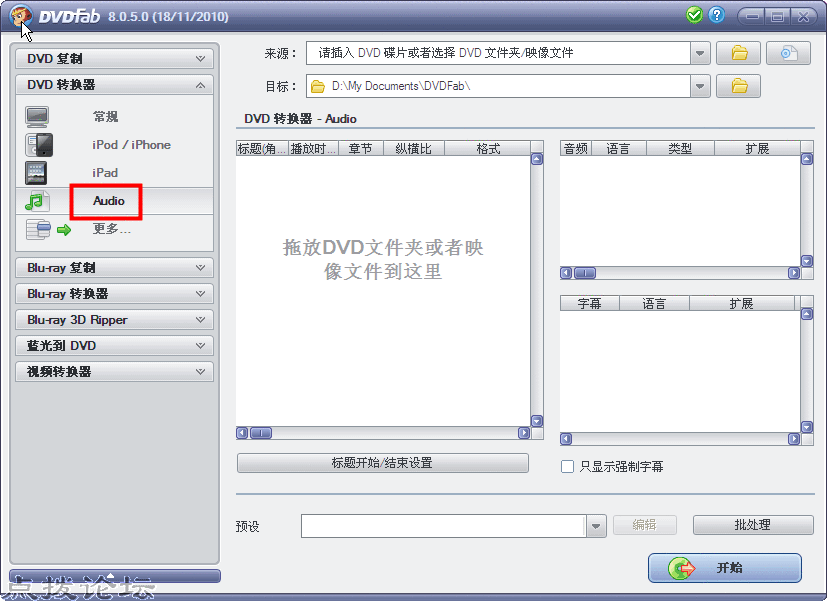Select the iPod / iPhone device icon

tap(39, 145)
